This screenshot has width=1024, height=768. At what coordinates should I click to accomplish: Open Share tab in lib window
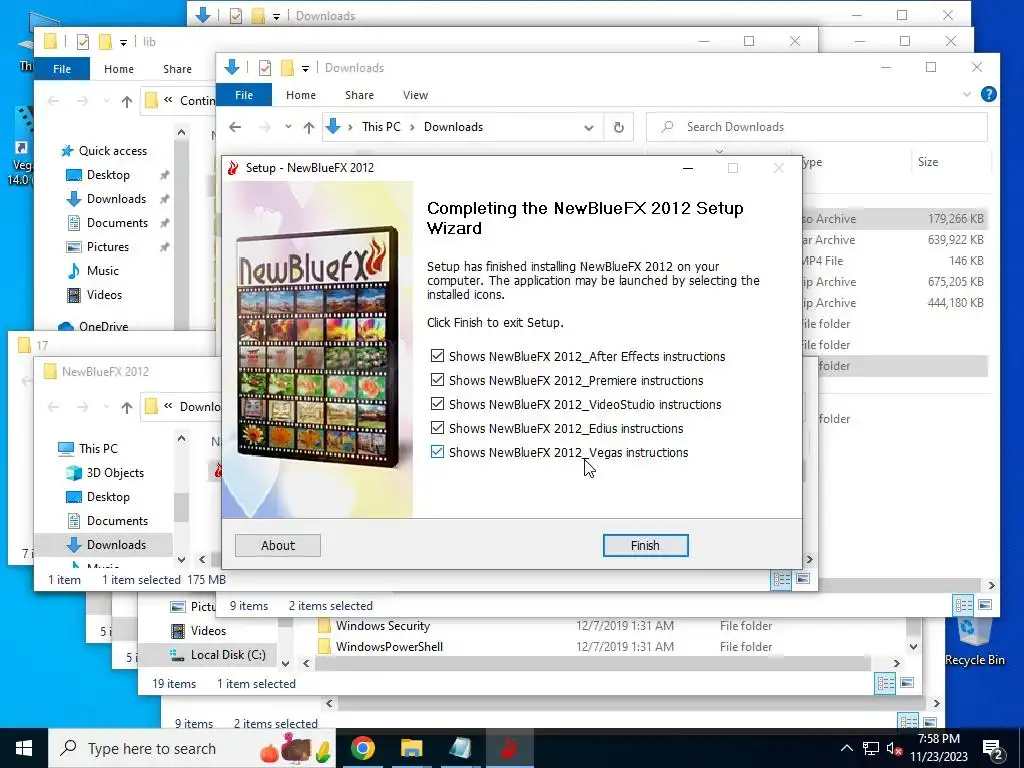178,69
